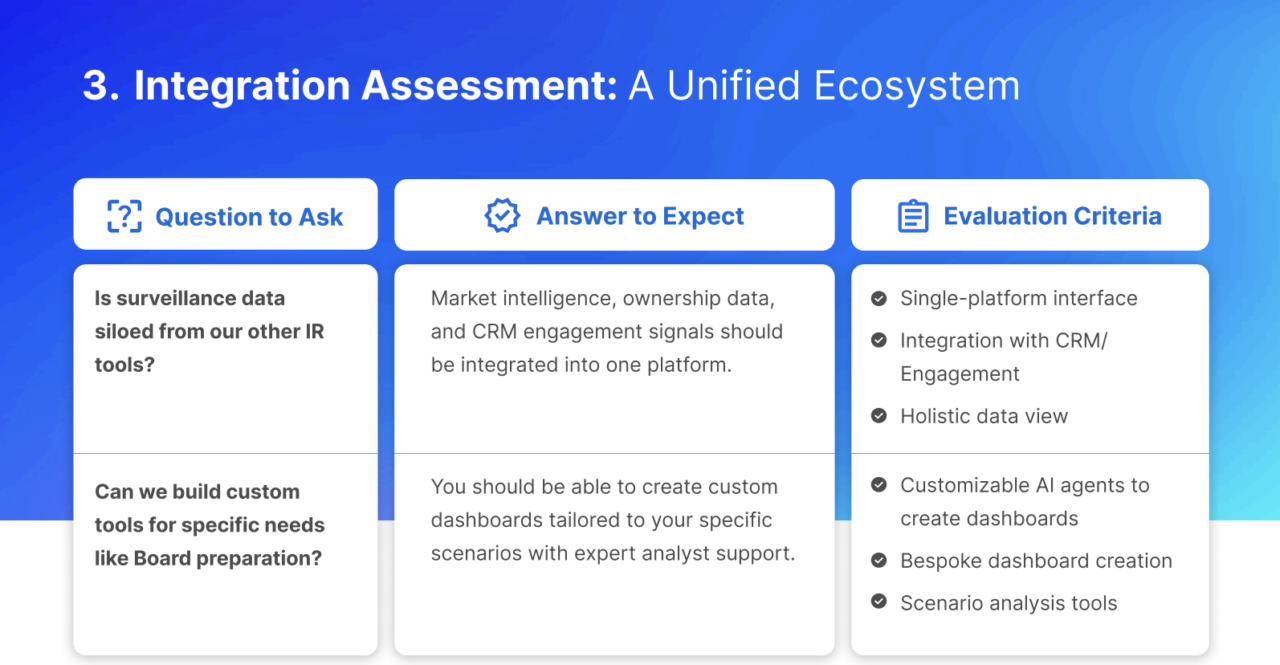
Task: Click the 'Can we build custom tools' question
Action: tap(209, 525)
